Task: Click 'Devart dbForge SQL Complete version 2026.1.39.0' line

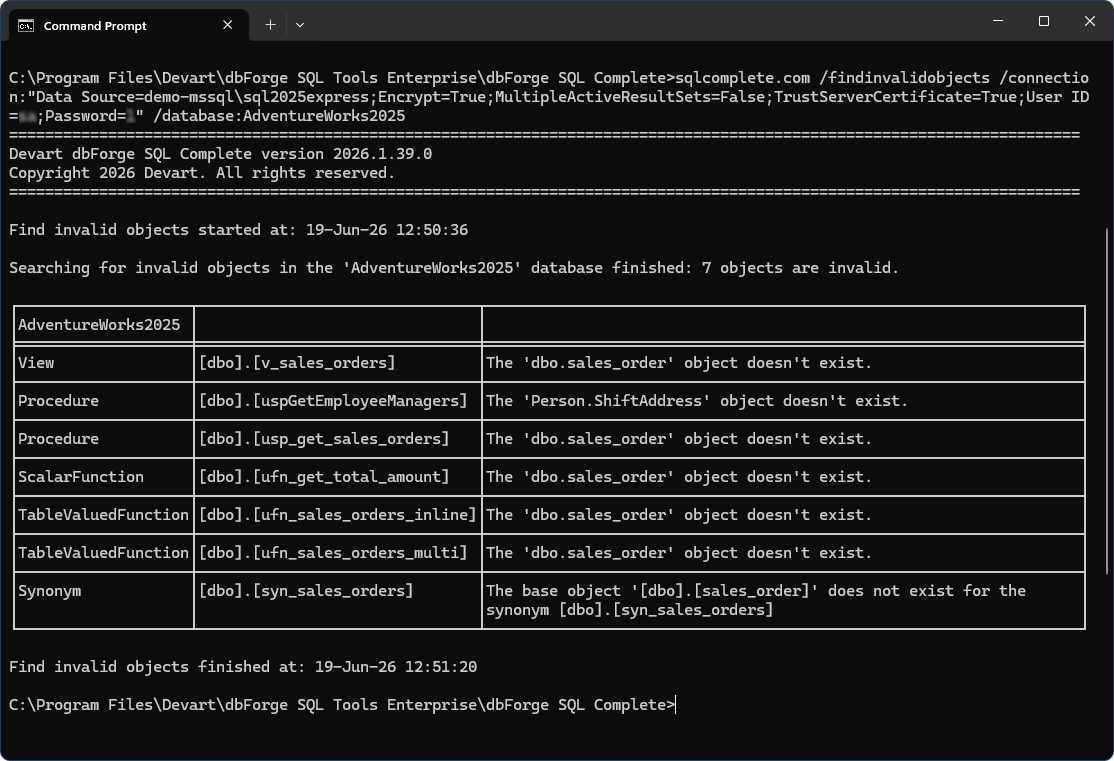Action: pos(220,154)
